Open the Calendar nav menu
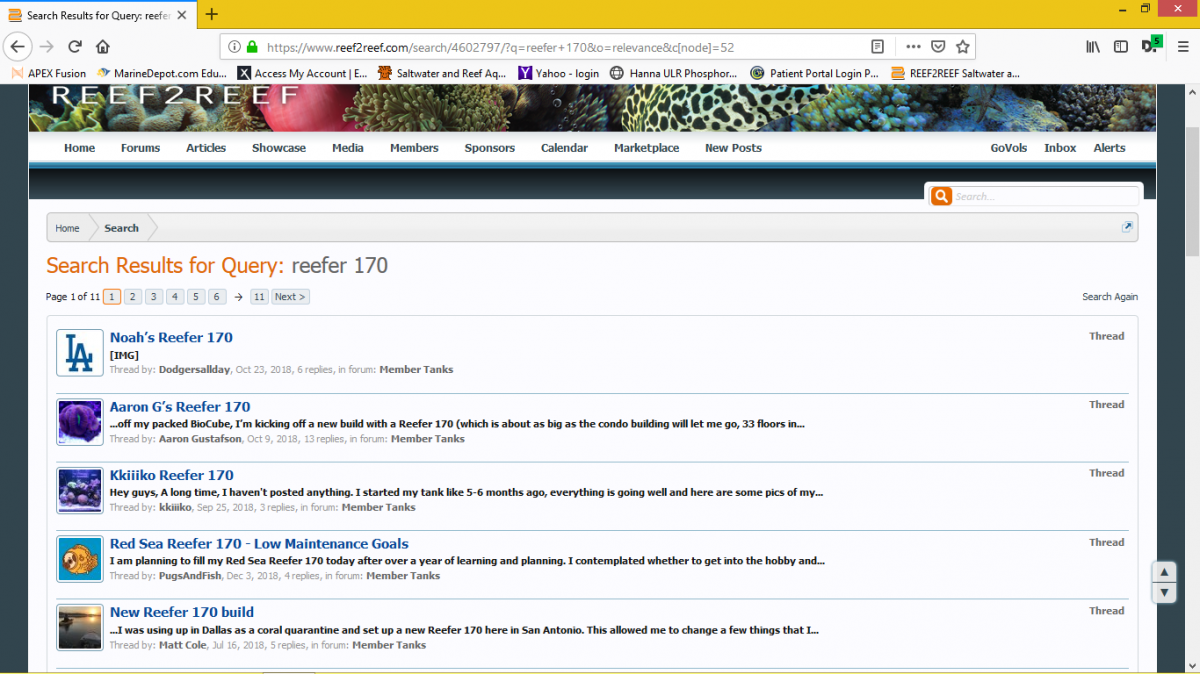 tap(564, 148)
